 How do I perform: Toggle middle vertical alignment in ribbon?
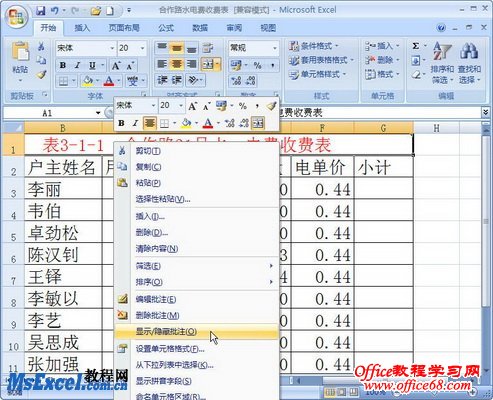pyautogui.click(x=177, y=49)
